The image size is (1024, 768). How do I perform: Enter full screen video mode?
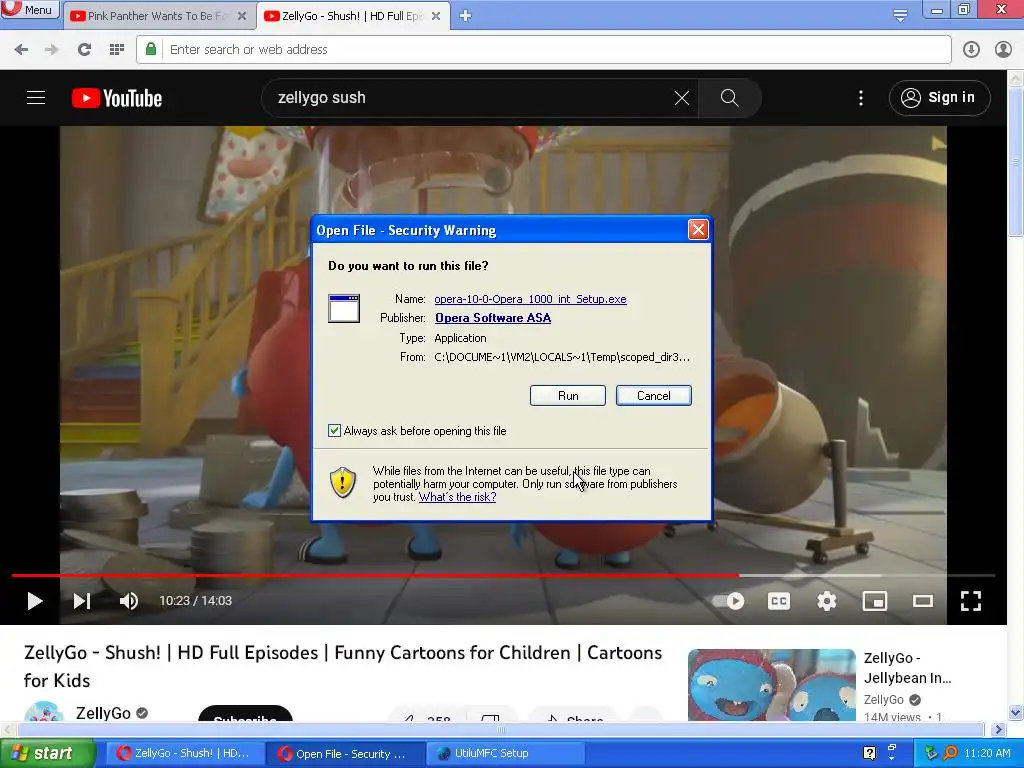(x=970, y=601)
